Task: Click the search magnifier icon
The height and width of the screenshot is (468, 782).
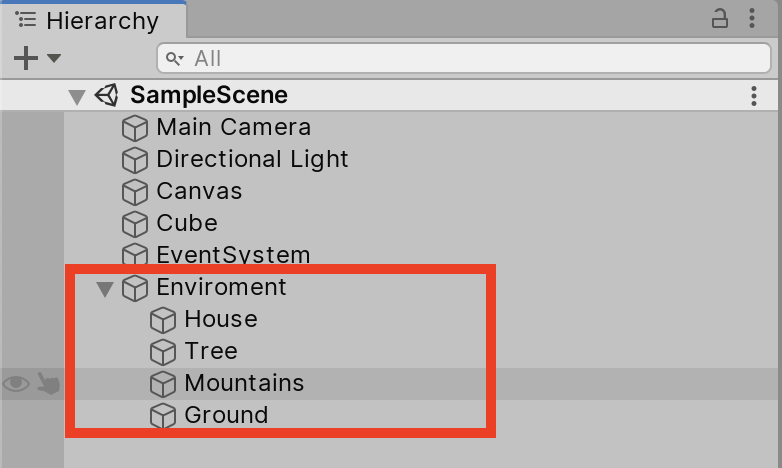Action: (x=176, y=59)
